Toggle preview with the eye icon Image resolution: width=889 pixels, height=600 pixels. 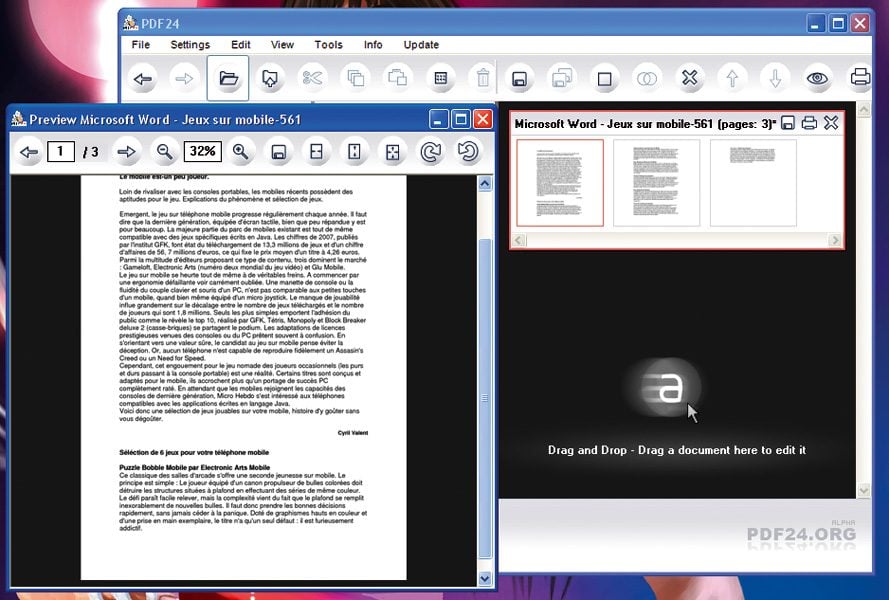pos(818,78)
